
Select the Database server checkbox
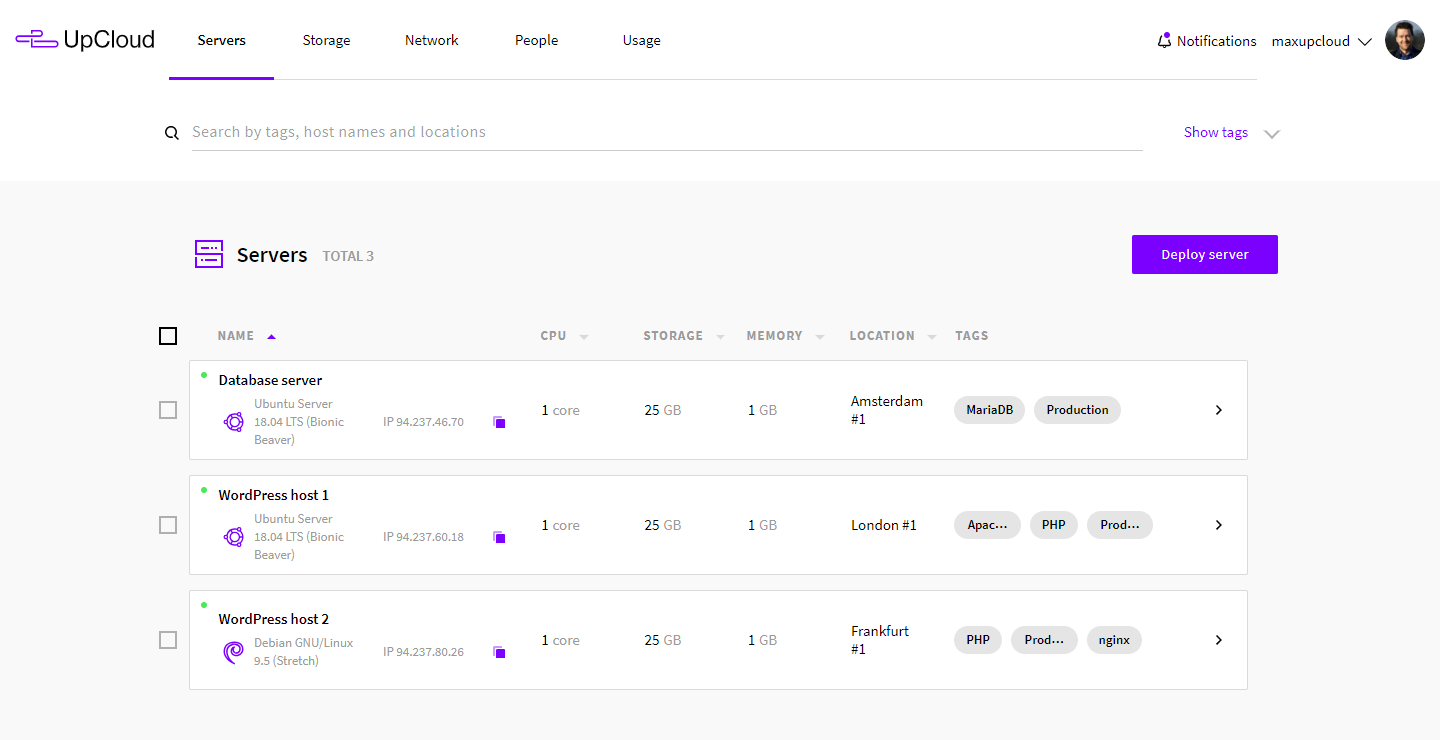tap(168, 410)
